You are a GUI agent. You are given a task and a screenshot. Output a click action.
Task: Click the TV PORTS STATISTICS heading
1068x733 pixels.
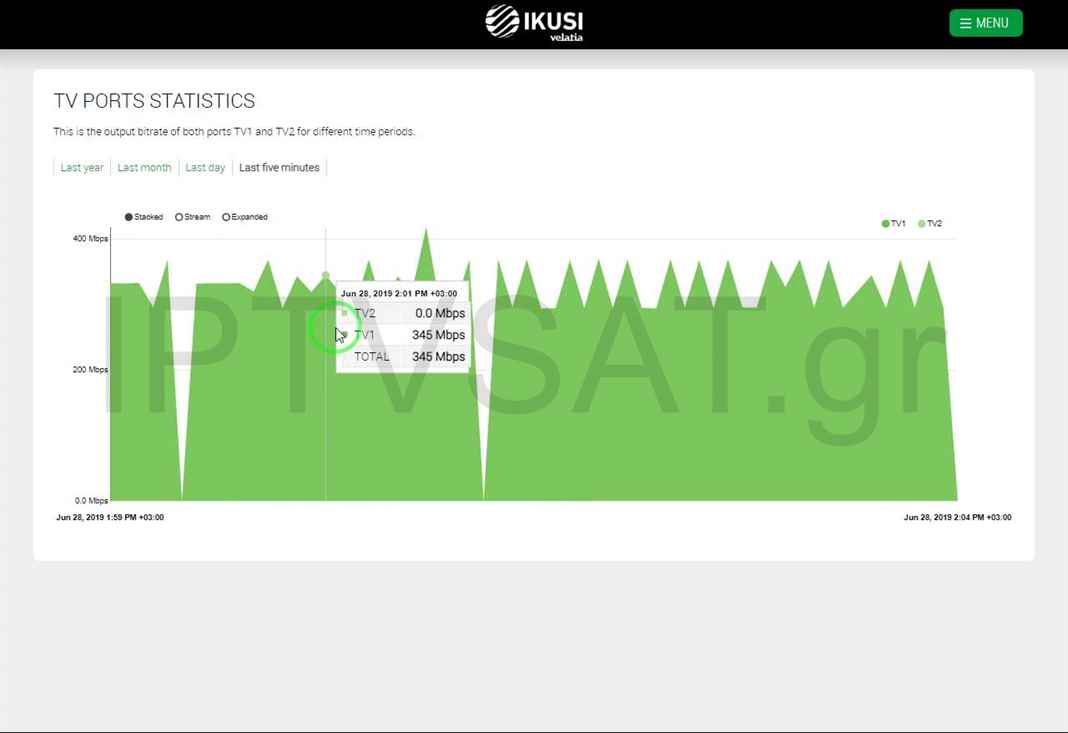(154, 101)
